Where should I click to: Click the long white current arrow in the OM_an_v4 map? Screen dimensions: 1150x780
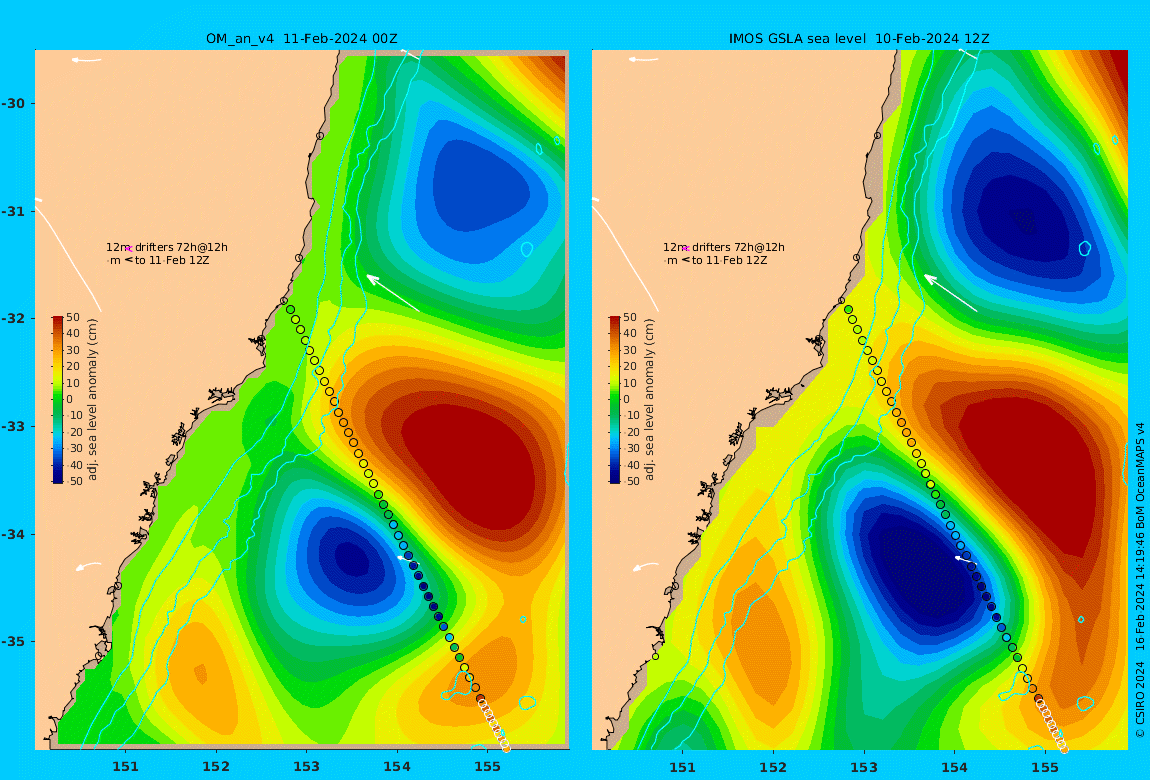(393, 293)
